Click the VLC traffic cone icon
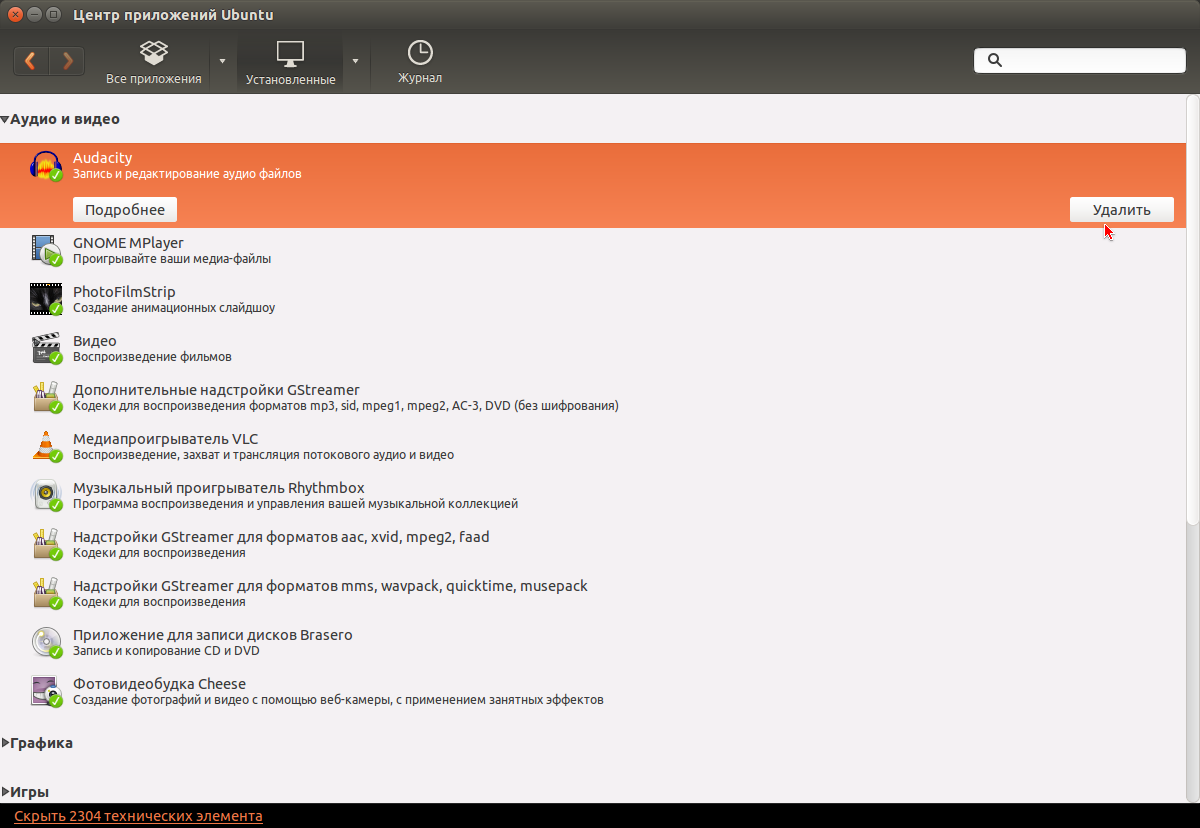This screenshot has width=1200, height=828. point(47,446)
